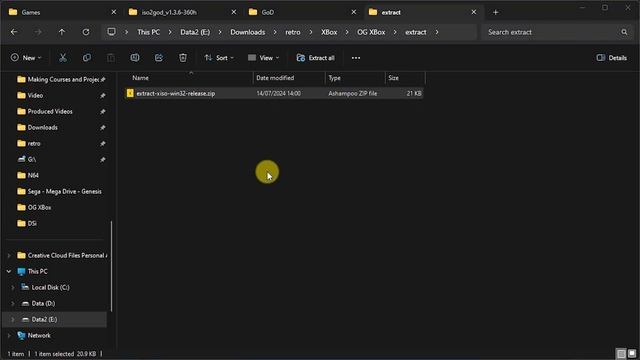Sort by Name column header

coord(191,78)
